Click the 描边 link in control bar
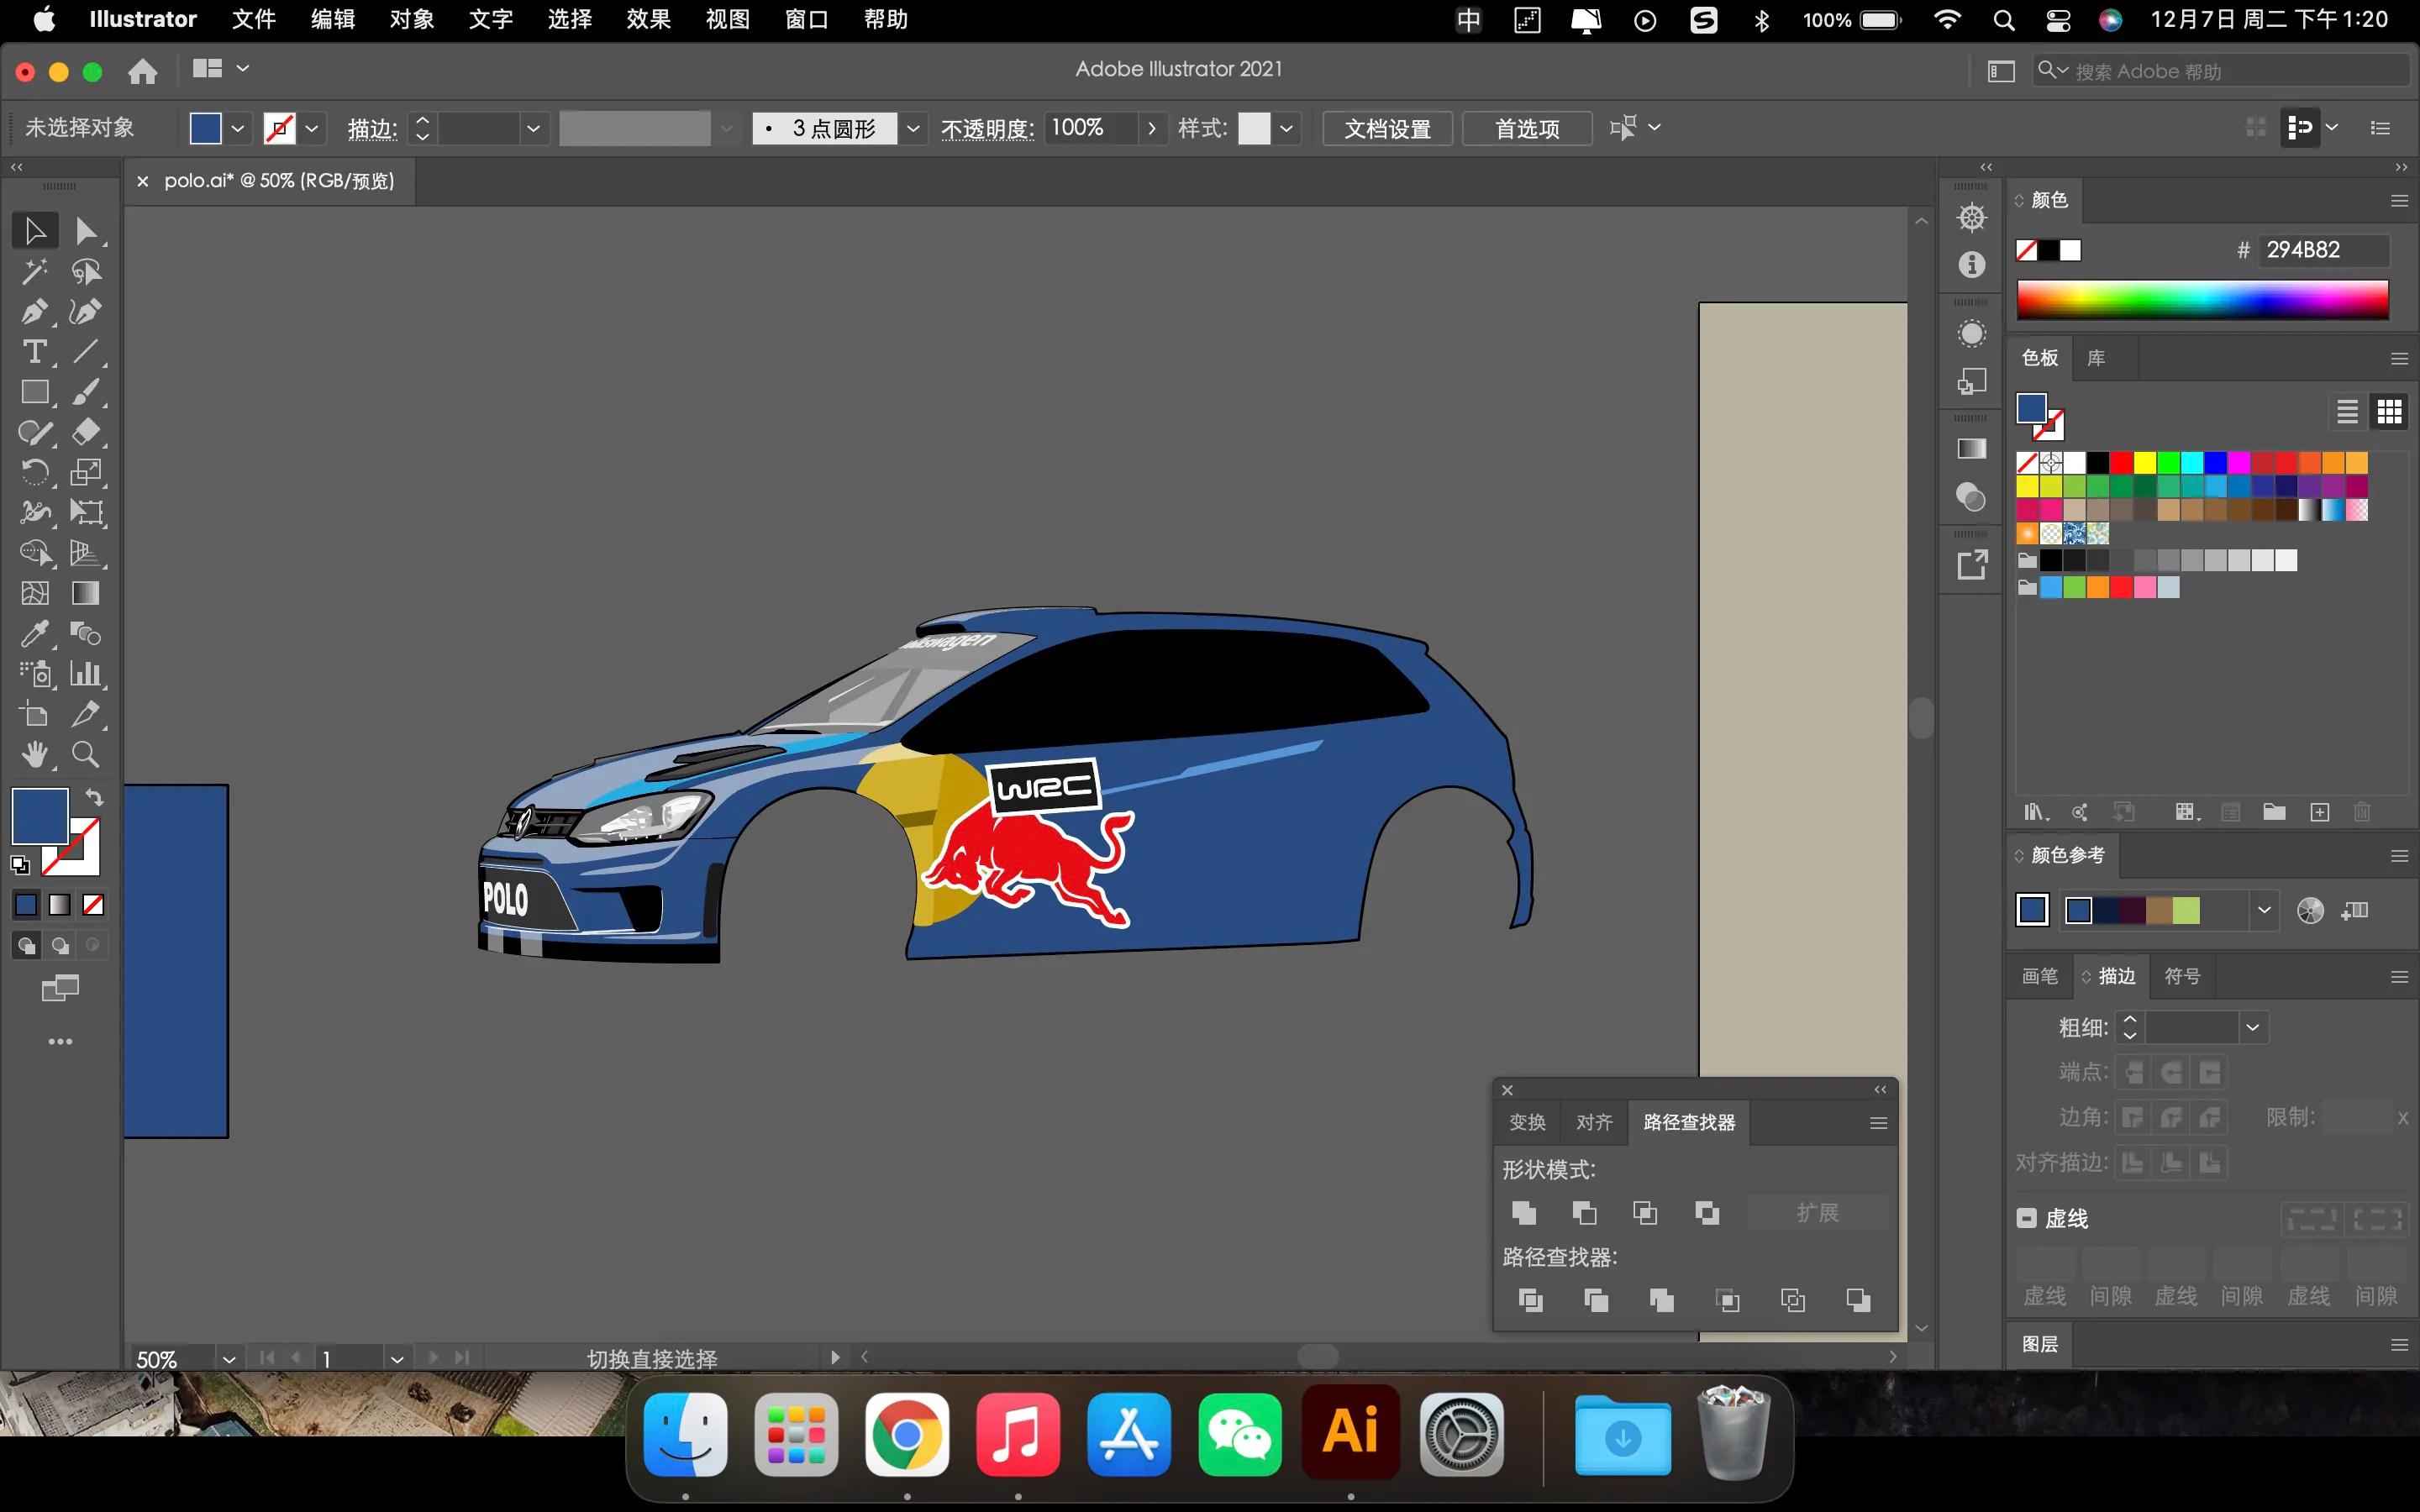The image size is (2420, 1512). (372, 129)
